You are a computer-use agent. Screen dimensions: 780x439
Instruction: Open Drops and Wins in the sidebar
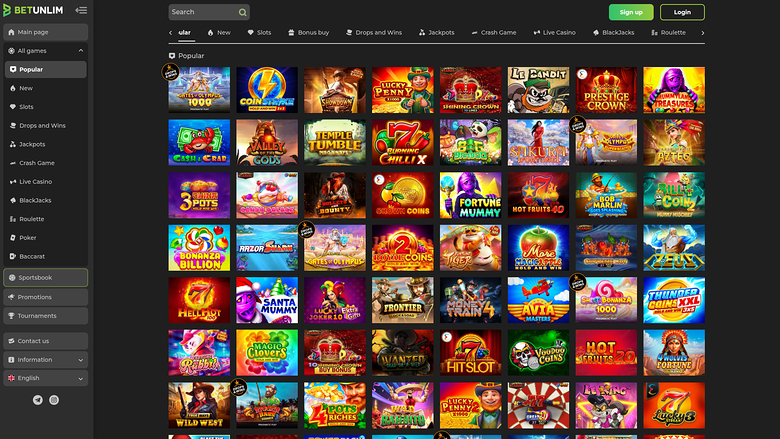[46, 126]
